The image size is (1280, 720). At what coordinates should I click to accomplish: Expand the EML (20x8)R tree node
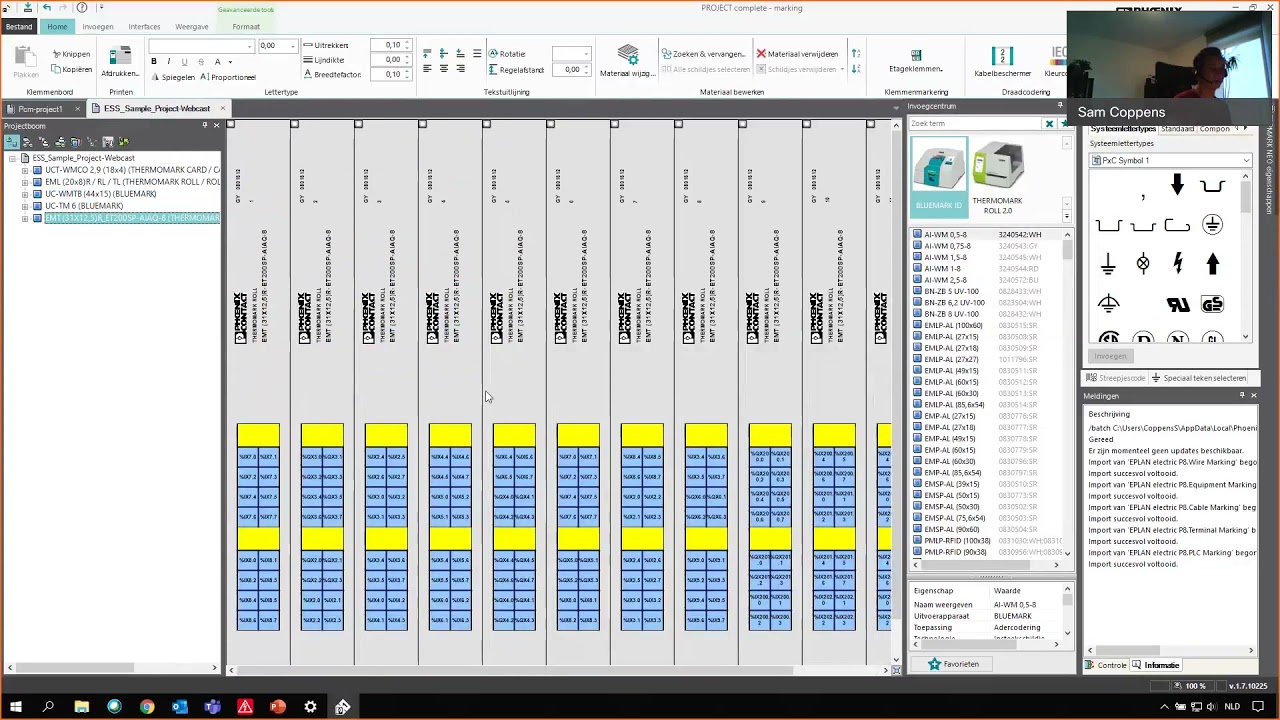click(x=25, y=182)
